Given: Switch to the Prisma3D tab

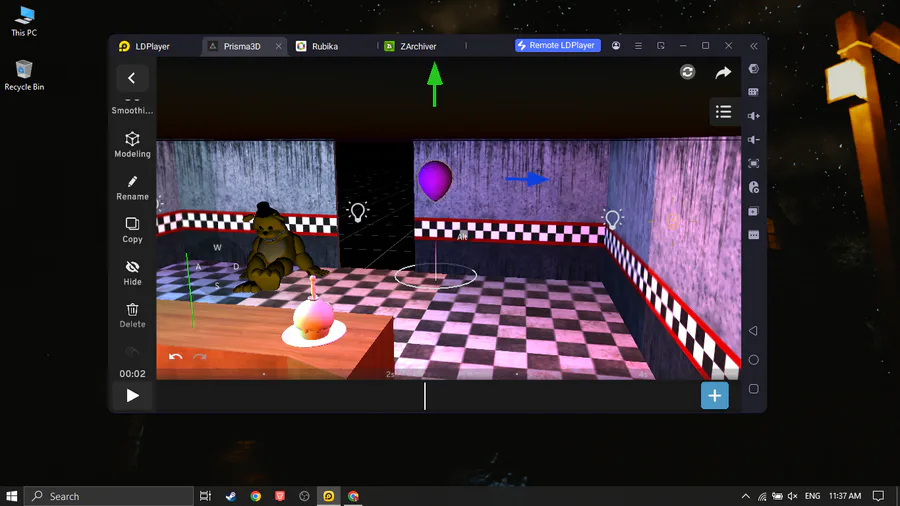Looking at the screenshot, I should click(x=242, y=46).
